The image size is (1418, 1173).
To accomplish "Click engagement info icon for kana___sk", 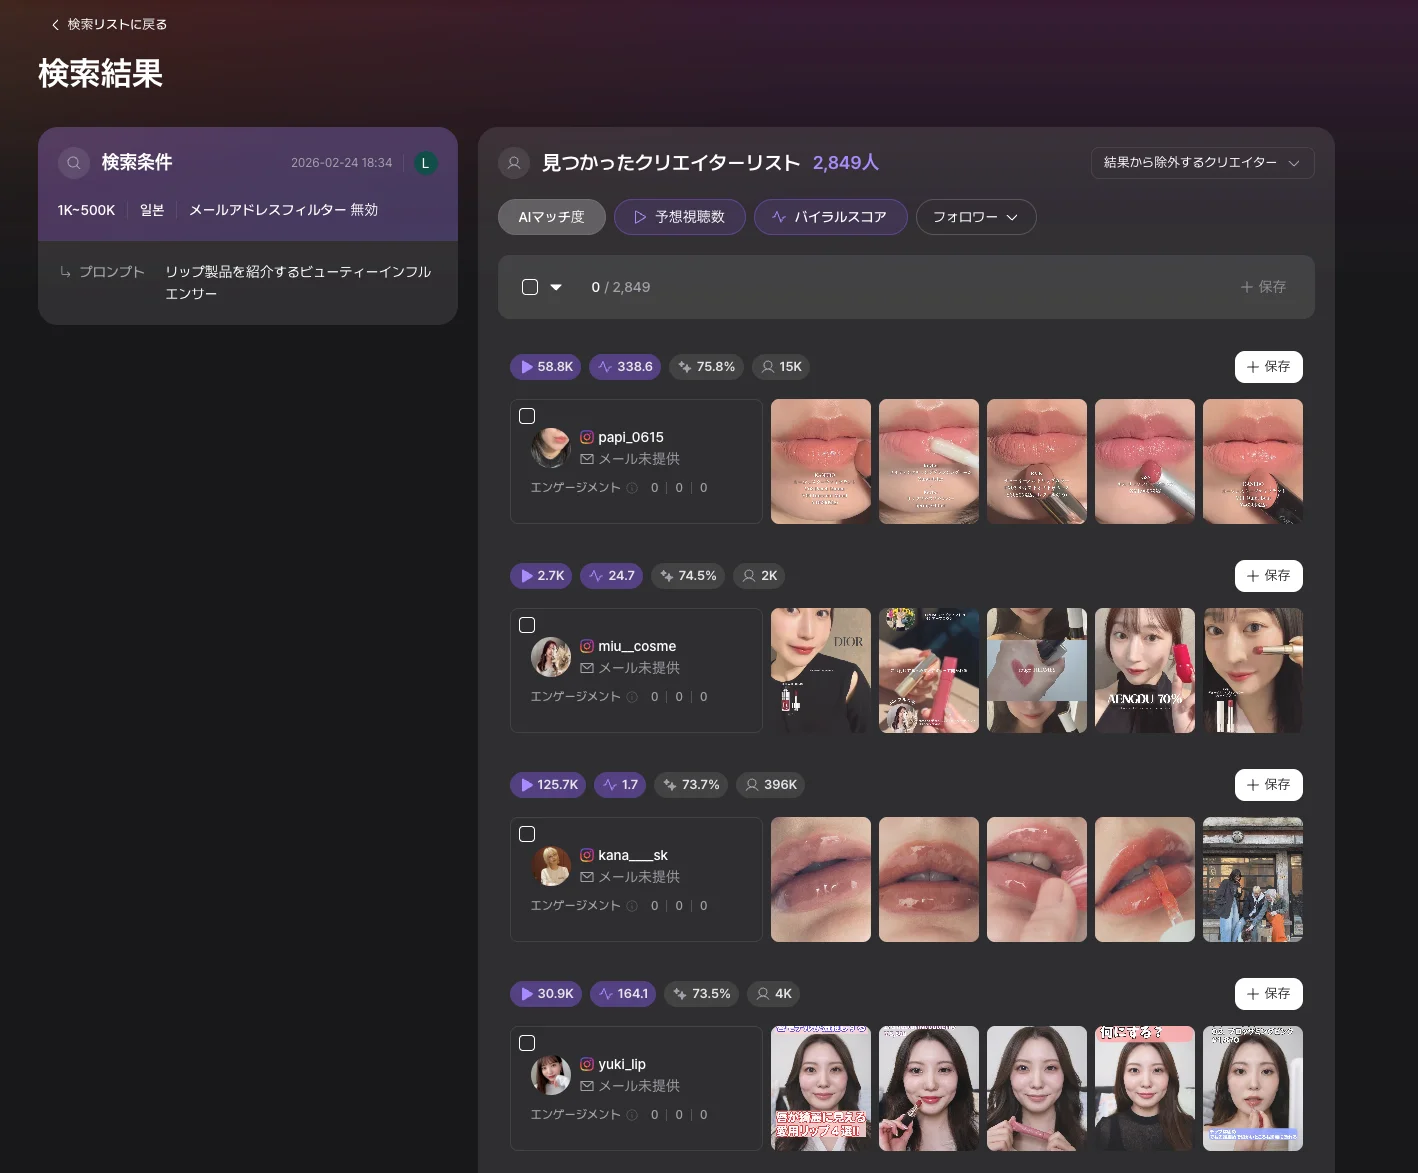I will point(632,906).
